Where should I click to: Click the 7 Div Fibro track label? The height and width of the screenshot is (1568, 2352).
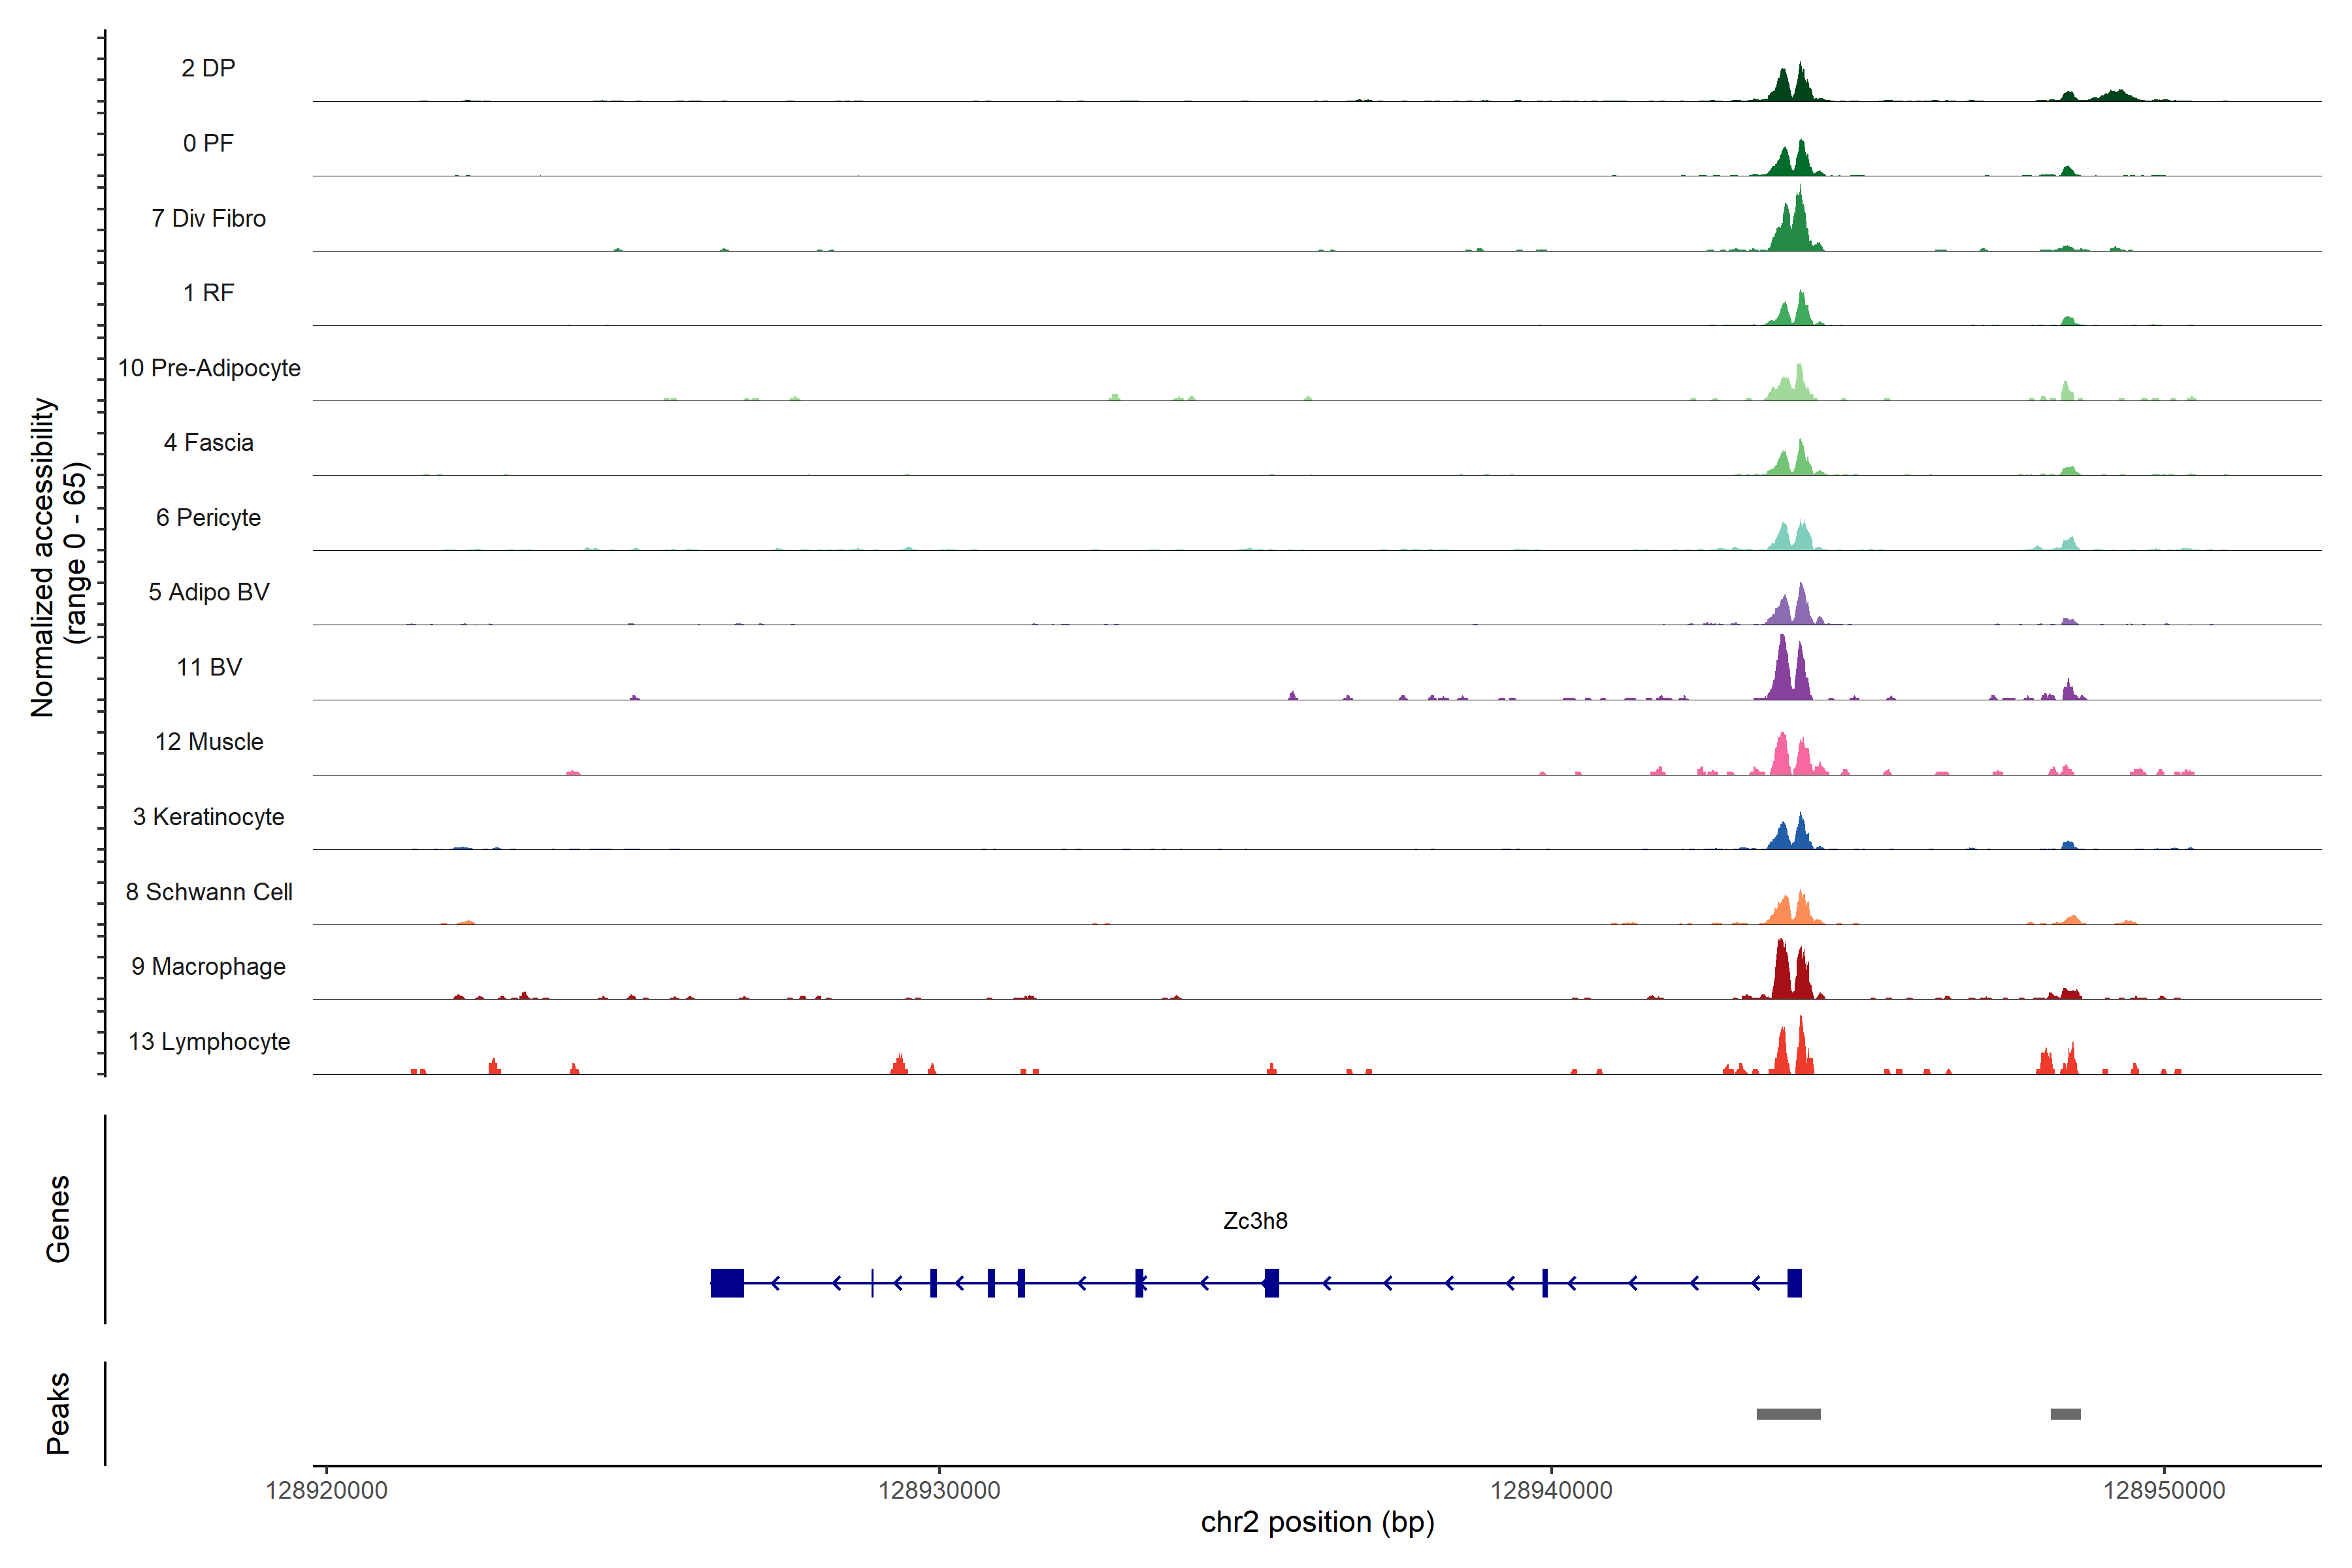(x=208, y=218)
